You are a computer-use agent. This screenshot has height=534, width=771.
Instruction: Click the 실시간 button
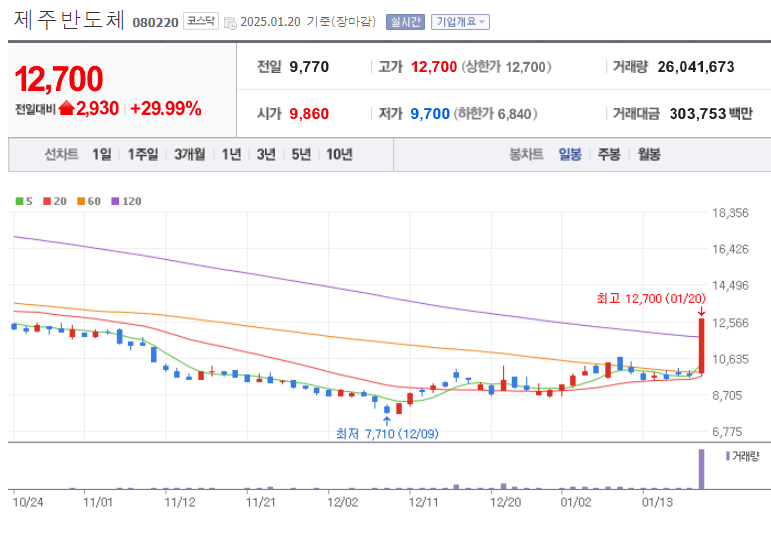click(x=405, y=22)
